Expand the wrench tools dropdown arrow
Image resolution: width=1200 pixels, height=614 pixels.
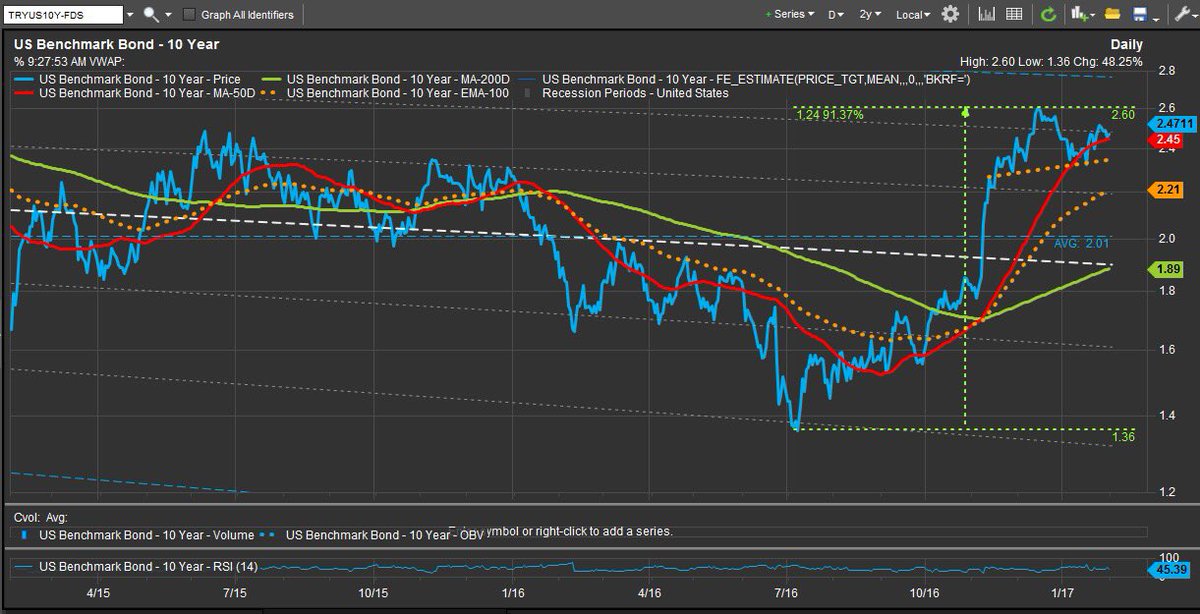tap(1193, 17)
